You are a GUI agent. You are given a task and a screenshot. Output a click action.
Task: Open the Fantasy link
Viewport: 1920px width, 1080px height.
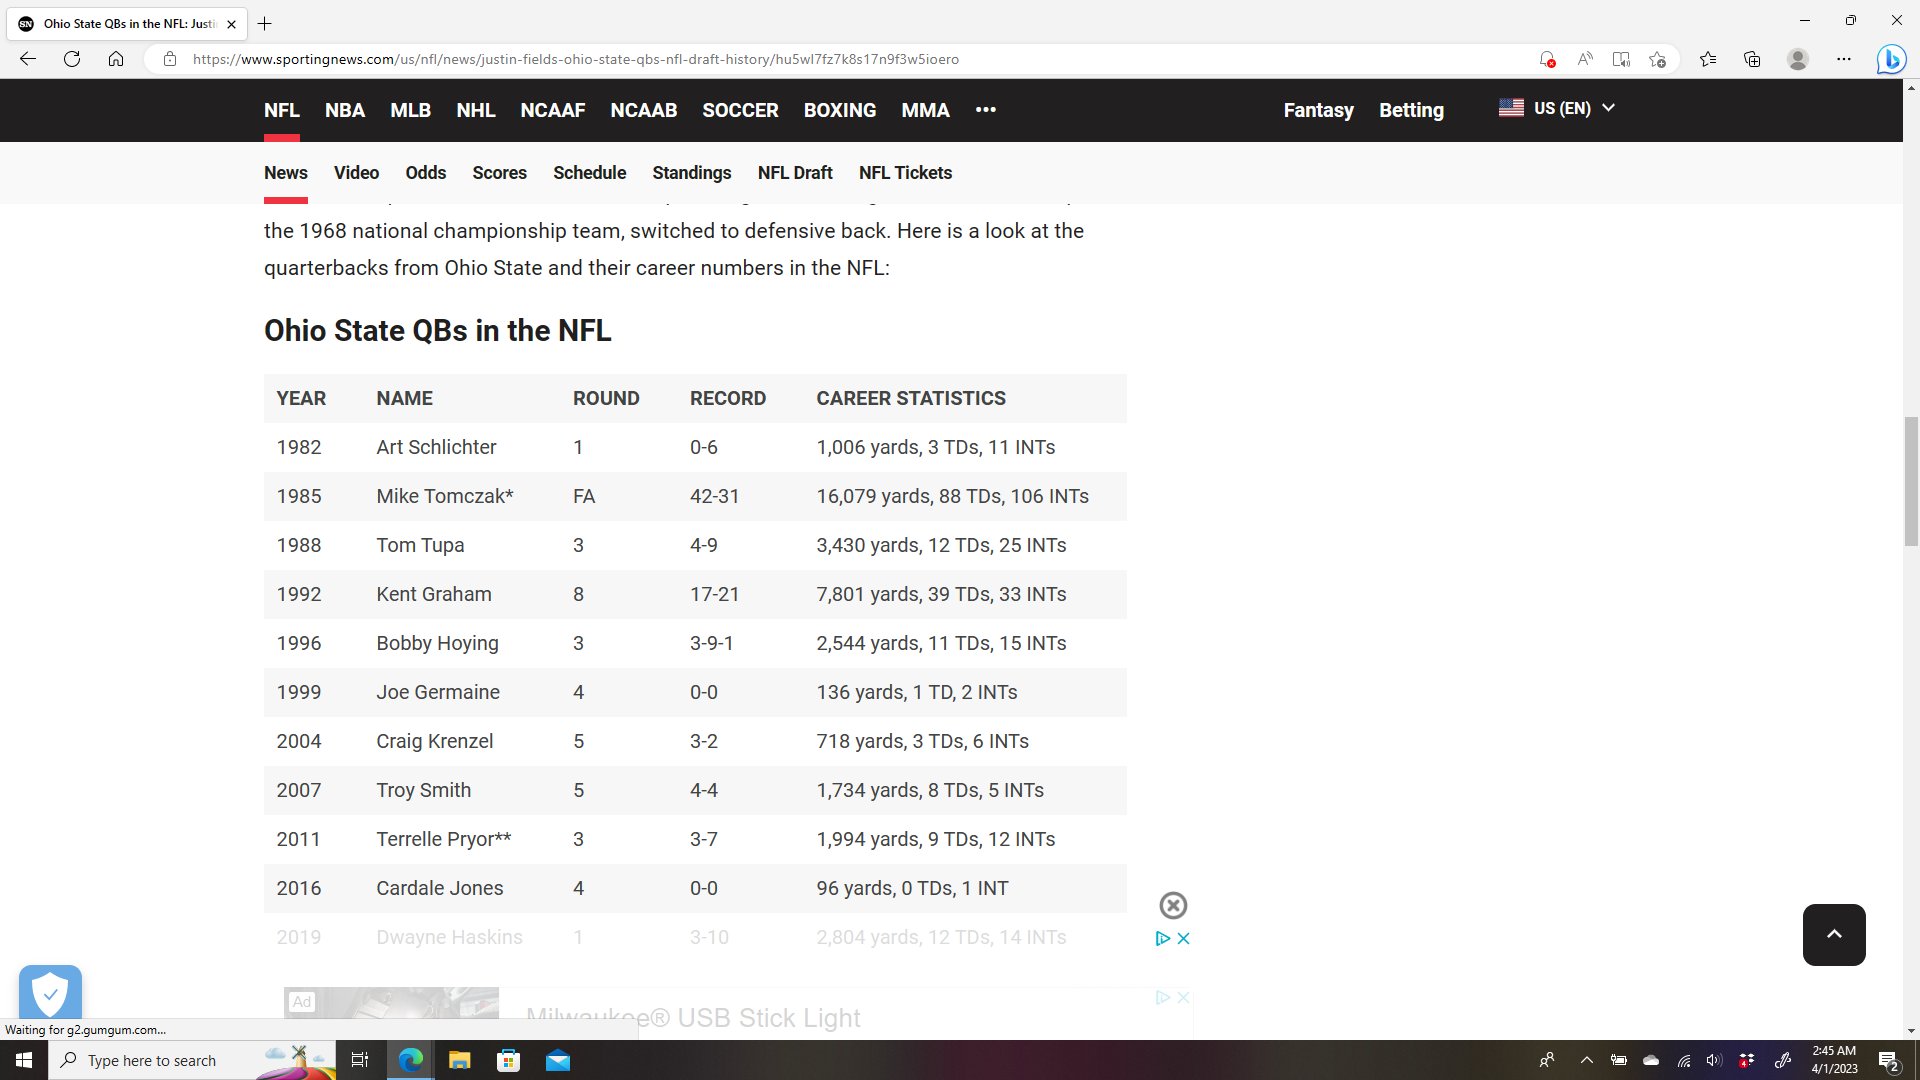click(x=1319, y=110)
